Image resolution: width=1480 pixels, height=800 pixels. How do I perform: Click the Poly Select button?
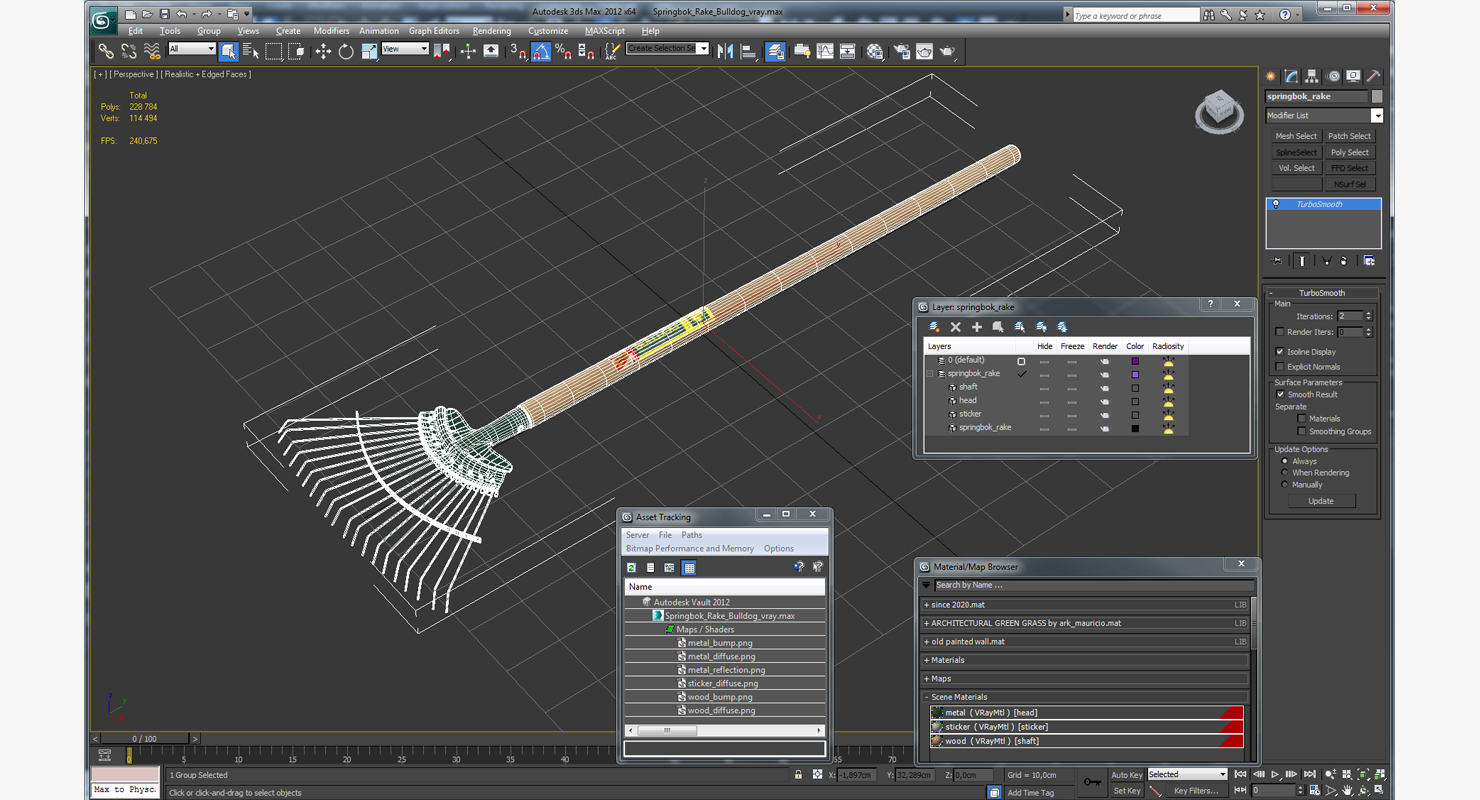(x=1350, y=152)
